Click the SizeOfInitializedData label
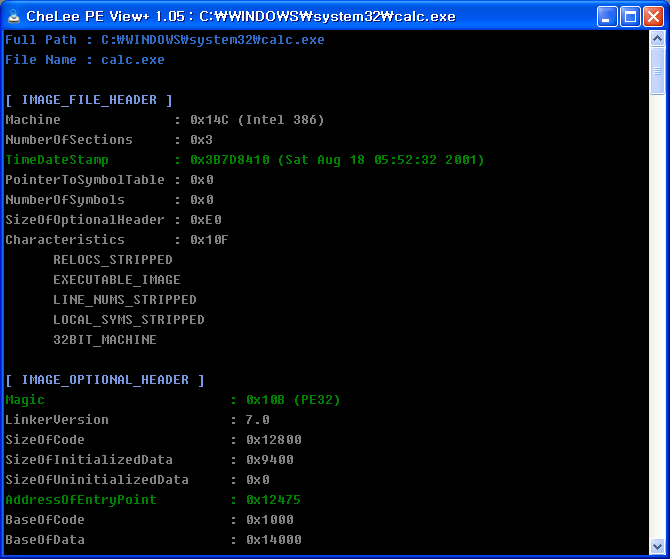Image resolution: width=670 pixels, height=559 pixels. point(89,460)
